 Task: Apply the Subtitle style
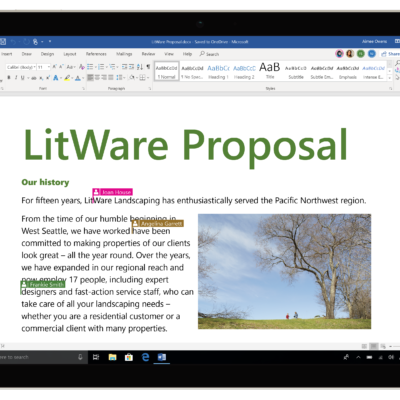[296, 71]
